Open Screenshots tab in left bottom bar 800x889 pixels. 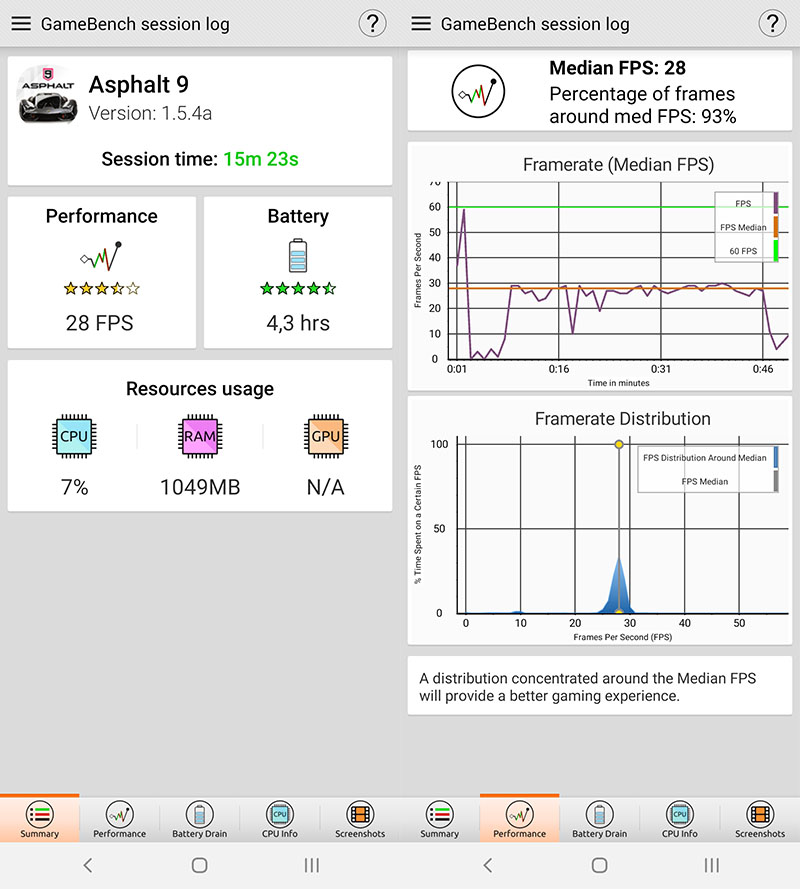(360, 819)
